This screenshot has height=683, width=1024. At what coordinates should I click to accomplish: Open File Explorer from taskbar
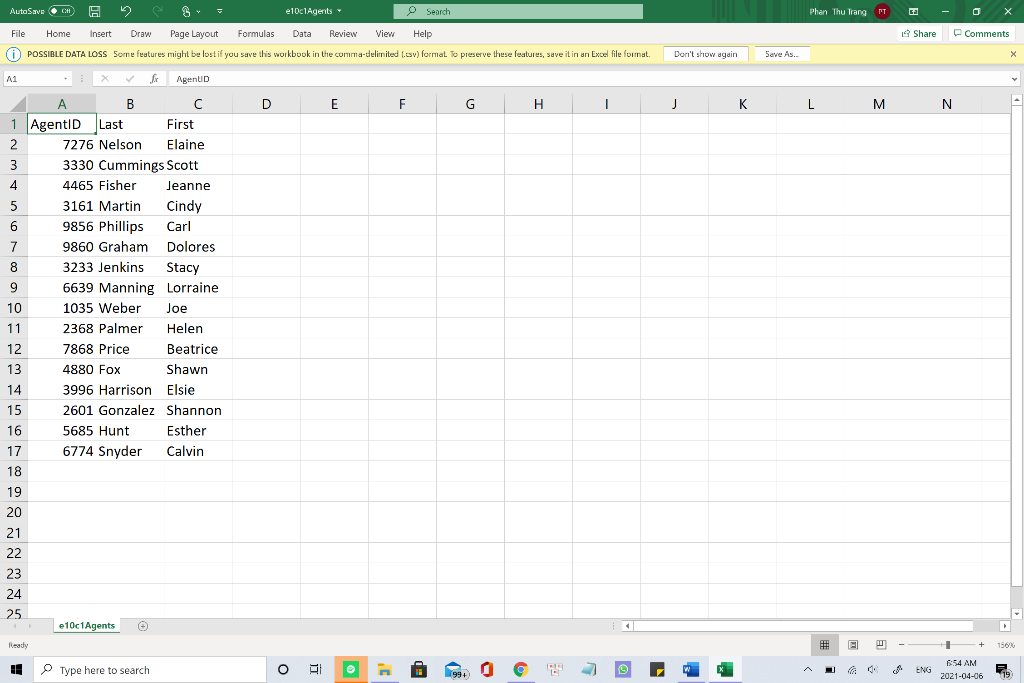coord(385,670)
